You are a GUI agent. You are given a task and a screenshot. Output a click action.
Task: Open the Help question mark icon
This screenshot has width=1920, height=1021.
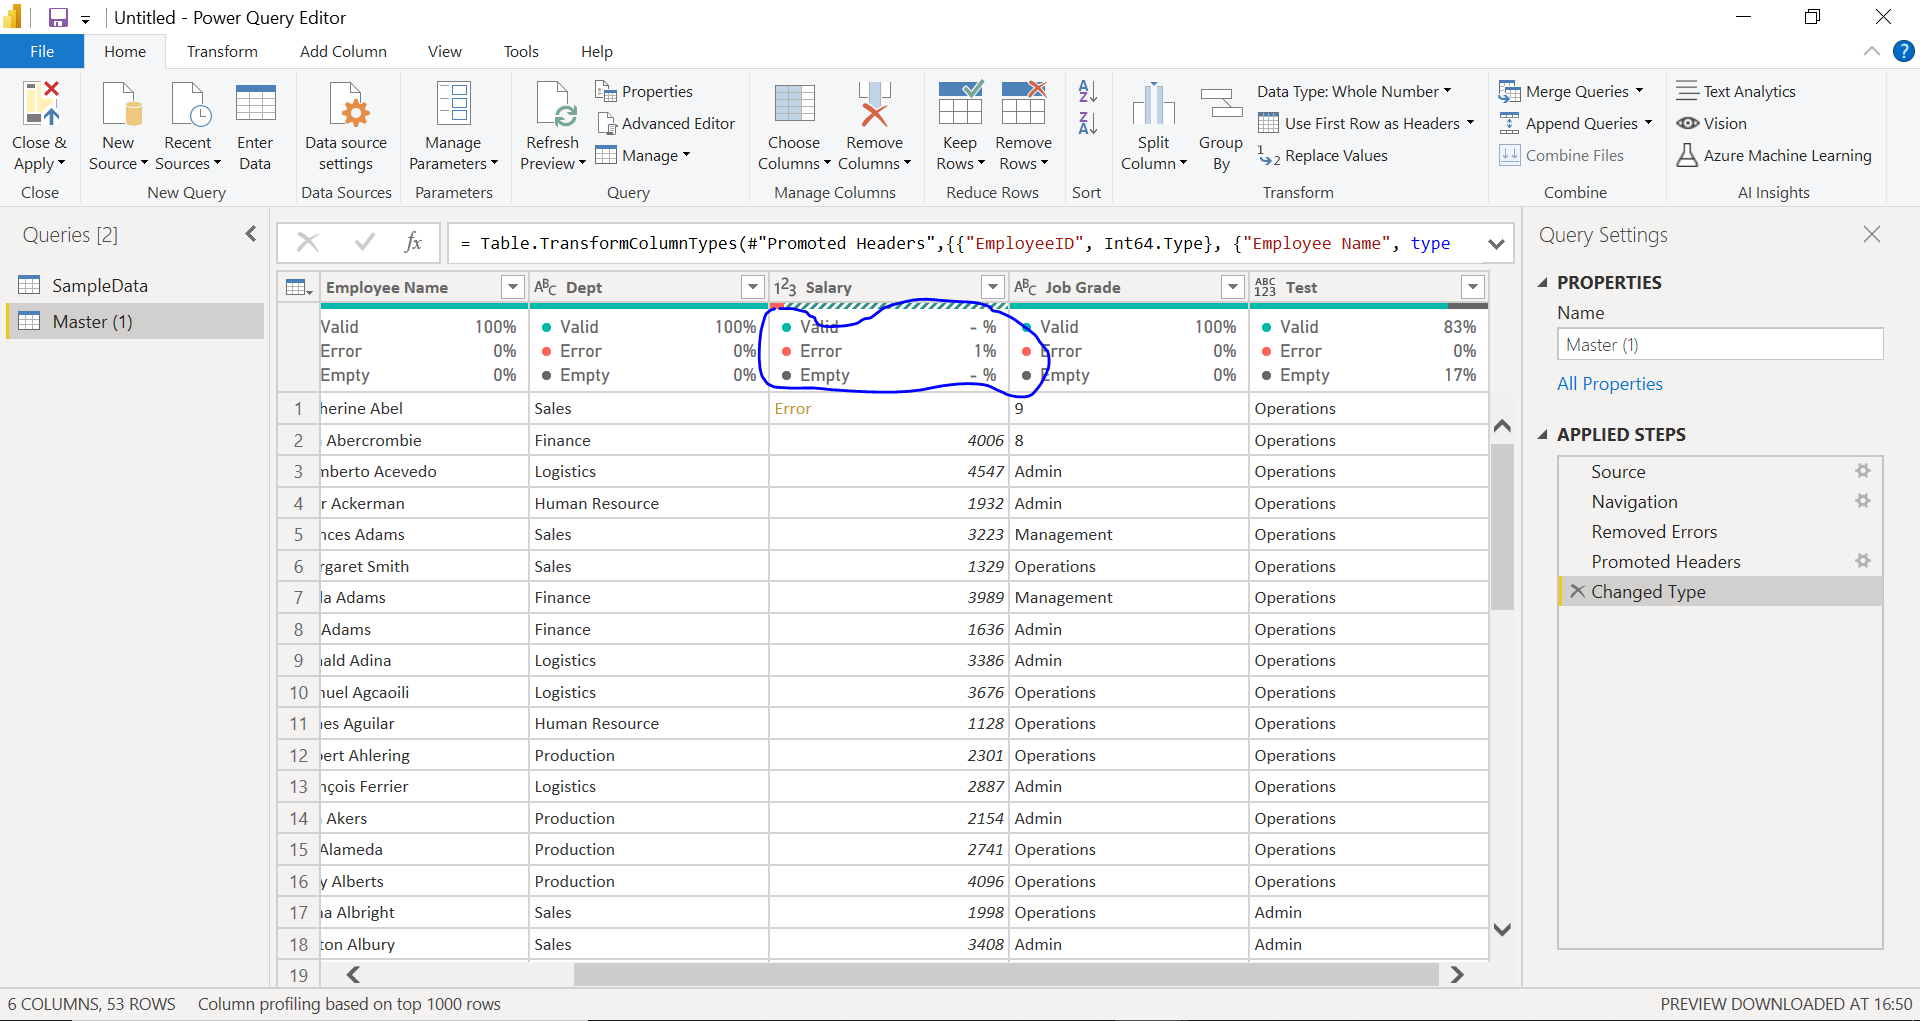coord(1903,51)
